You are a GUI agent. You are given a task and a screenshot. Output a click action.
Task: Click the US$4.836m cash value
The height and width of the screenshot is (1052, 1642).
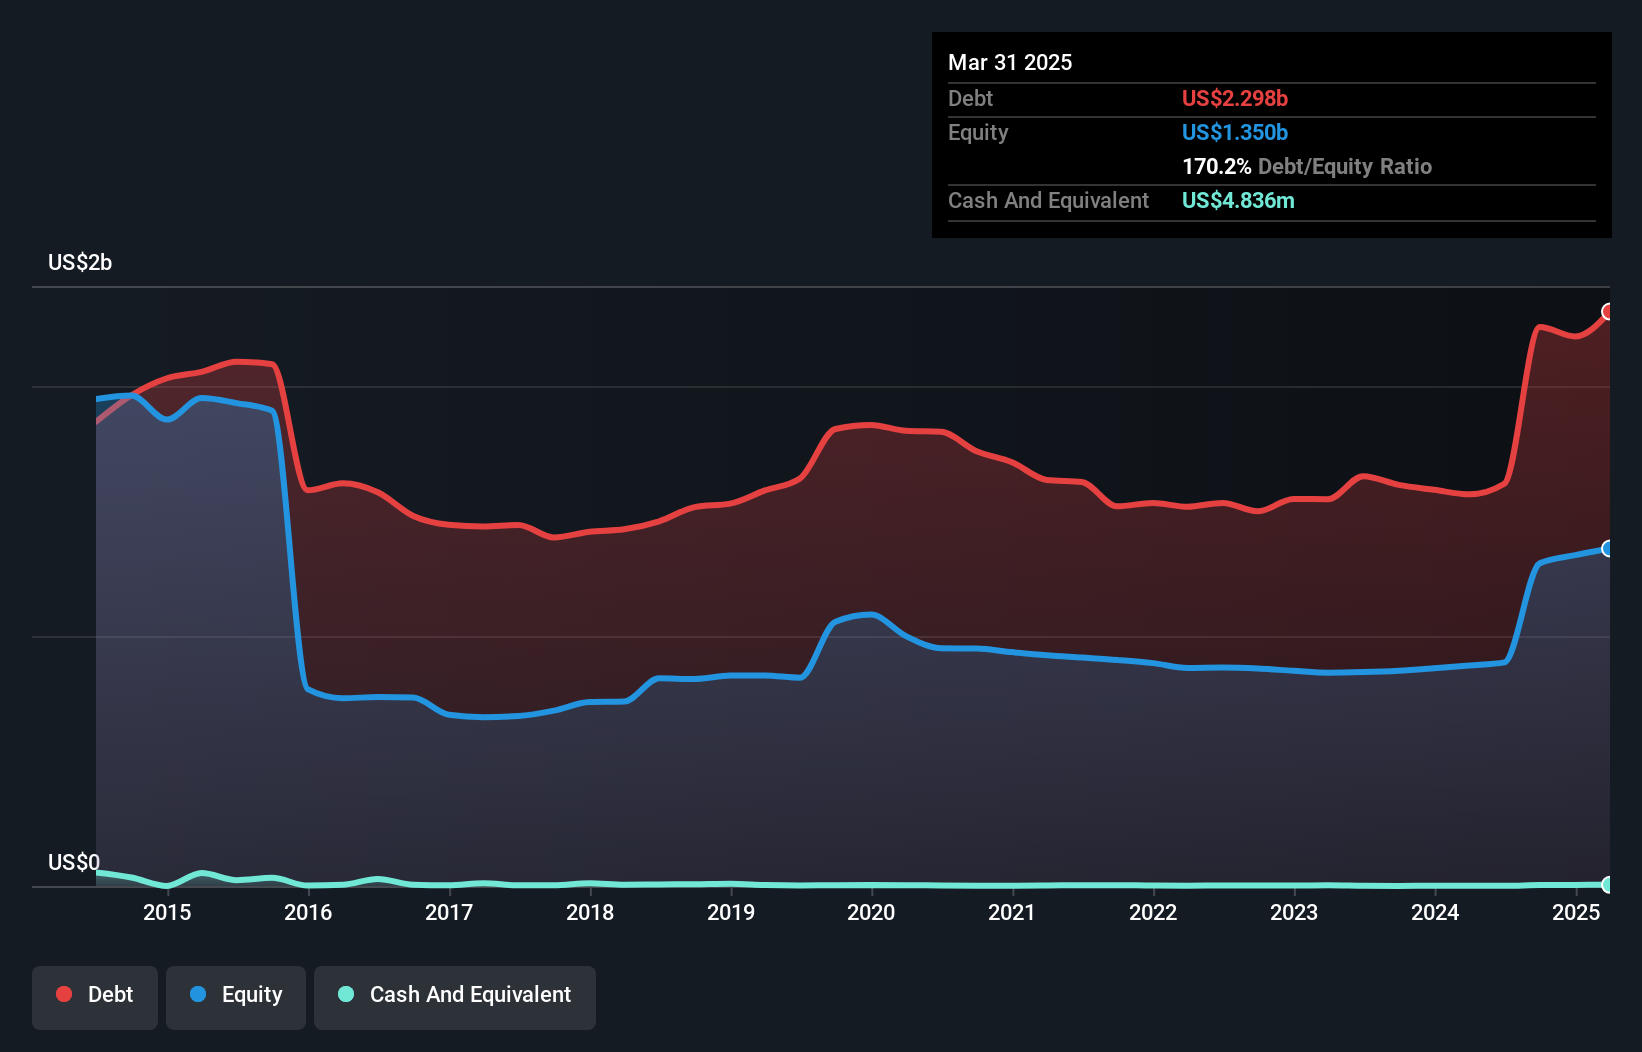pyautogui.click(x=1238, y=200)
